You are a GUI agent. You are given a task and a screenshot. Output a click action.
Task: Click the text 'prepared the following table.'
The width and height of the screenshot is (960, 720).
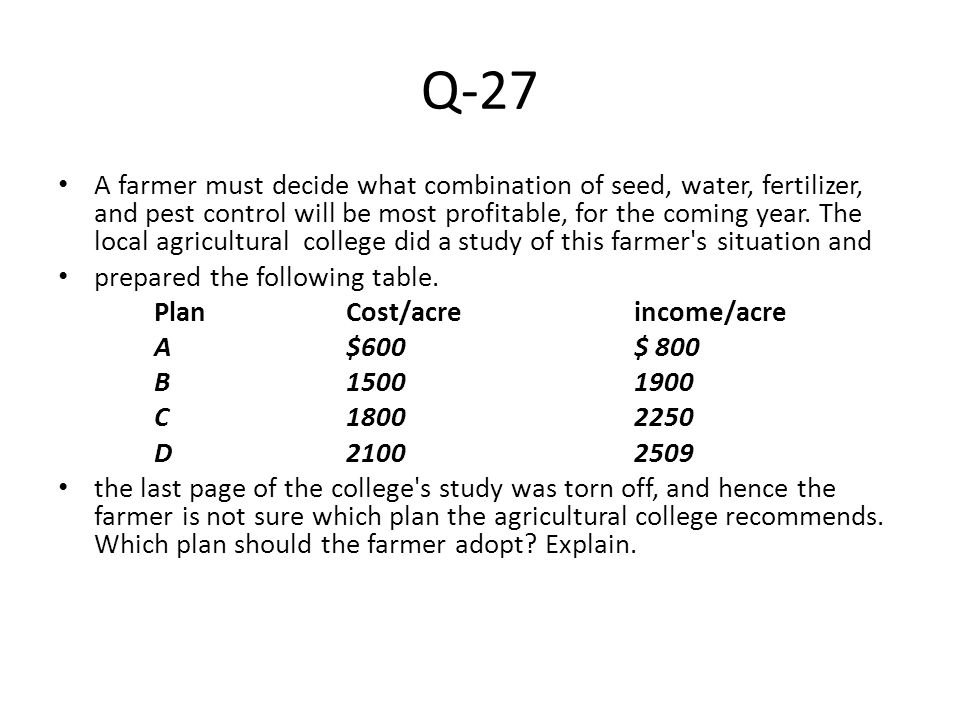266,277
